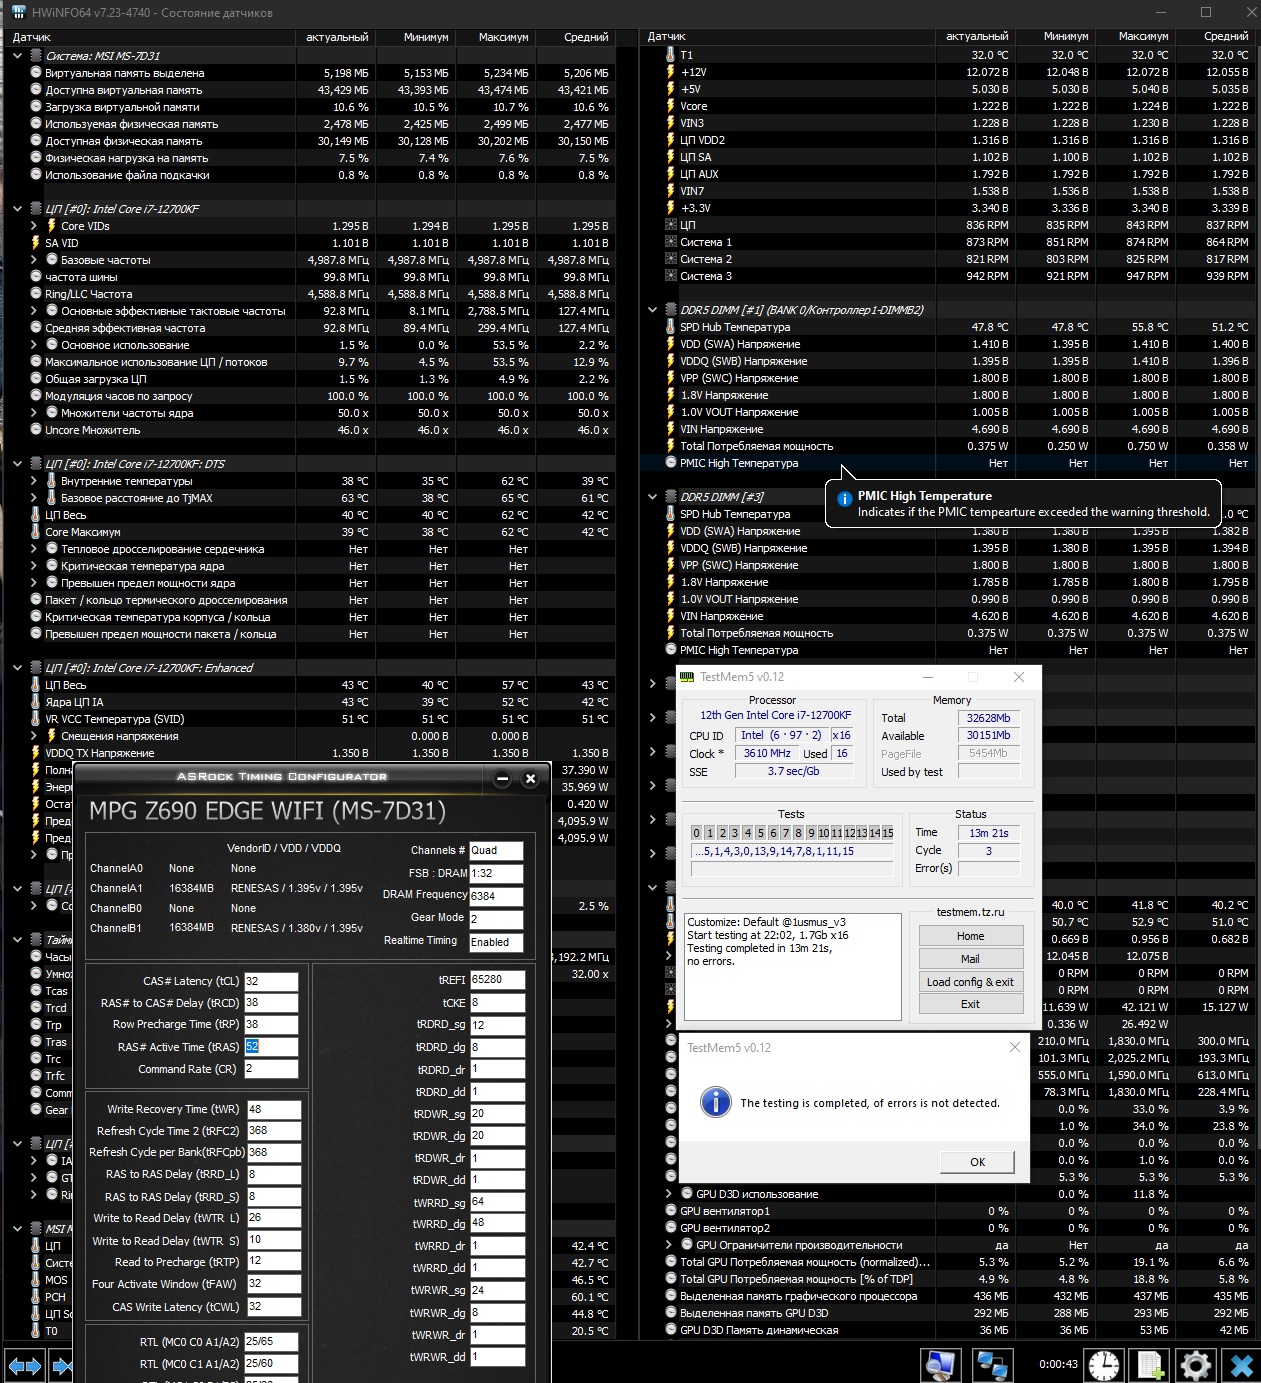Click the thermometer icon beside T1

(671, 55)
